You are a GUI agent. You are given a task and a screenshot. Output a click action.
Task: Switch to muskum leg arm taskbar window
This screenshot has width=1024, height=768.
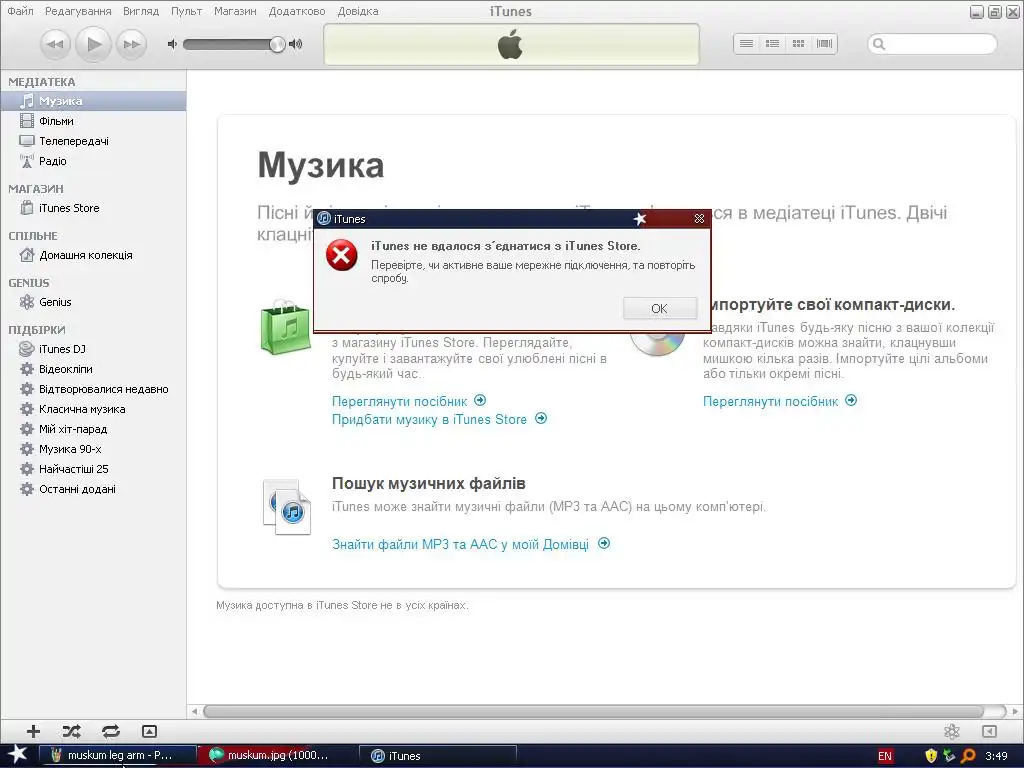118,756
